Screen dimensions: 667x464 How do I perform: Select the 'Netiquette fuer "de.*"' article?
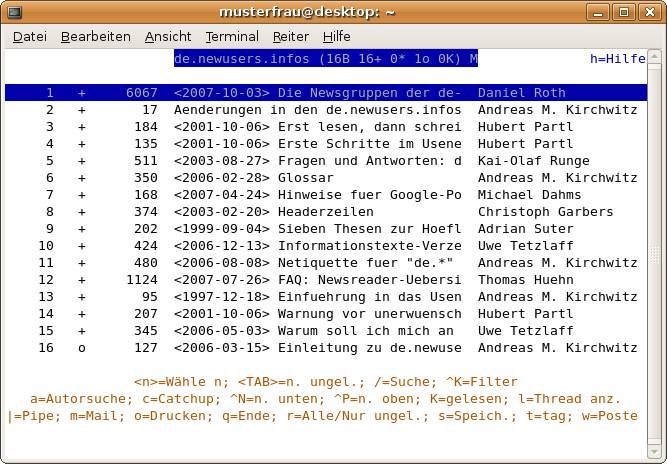(x=317, y=263)
